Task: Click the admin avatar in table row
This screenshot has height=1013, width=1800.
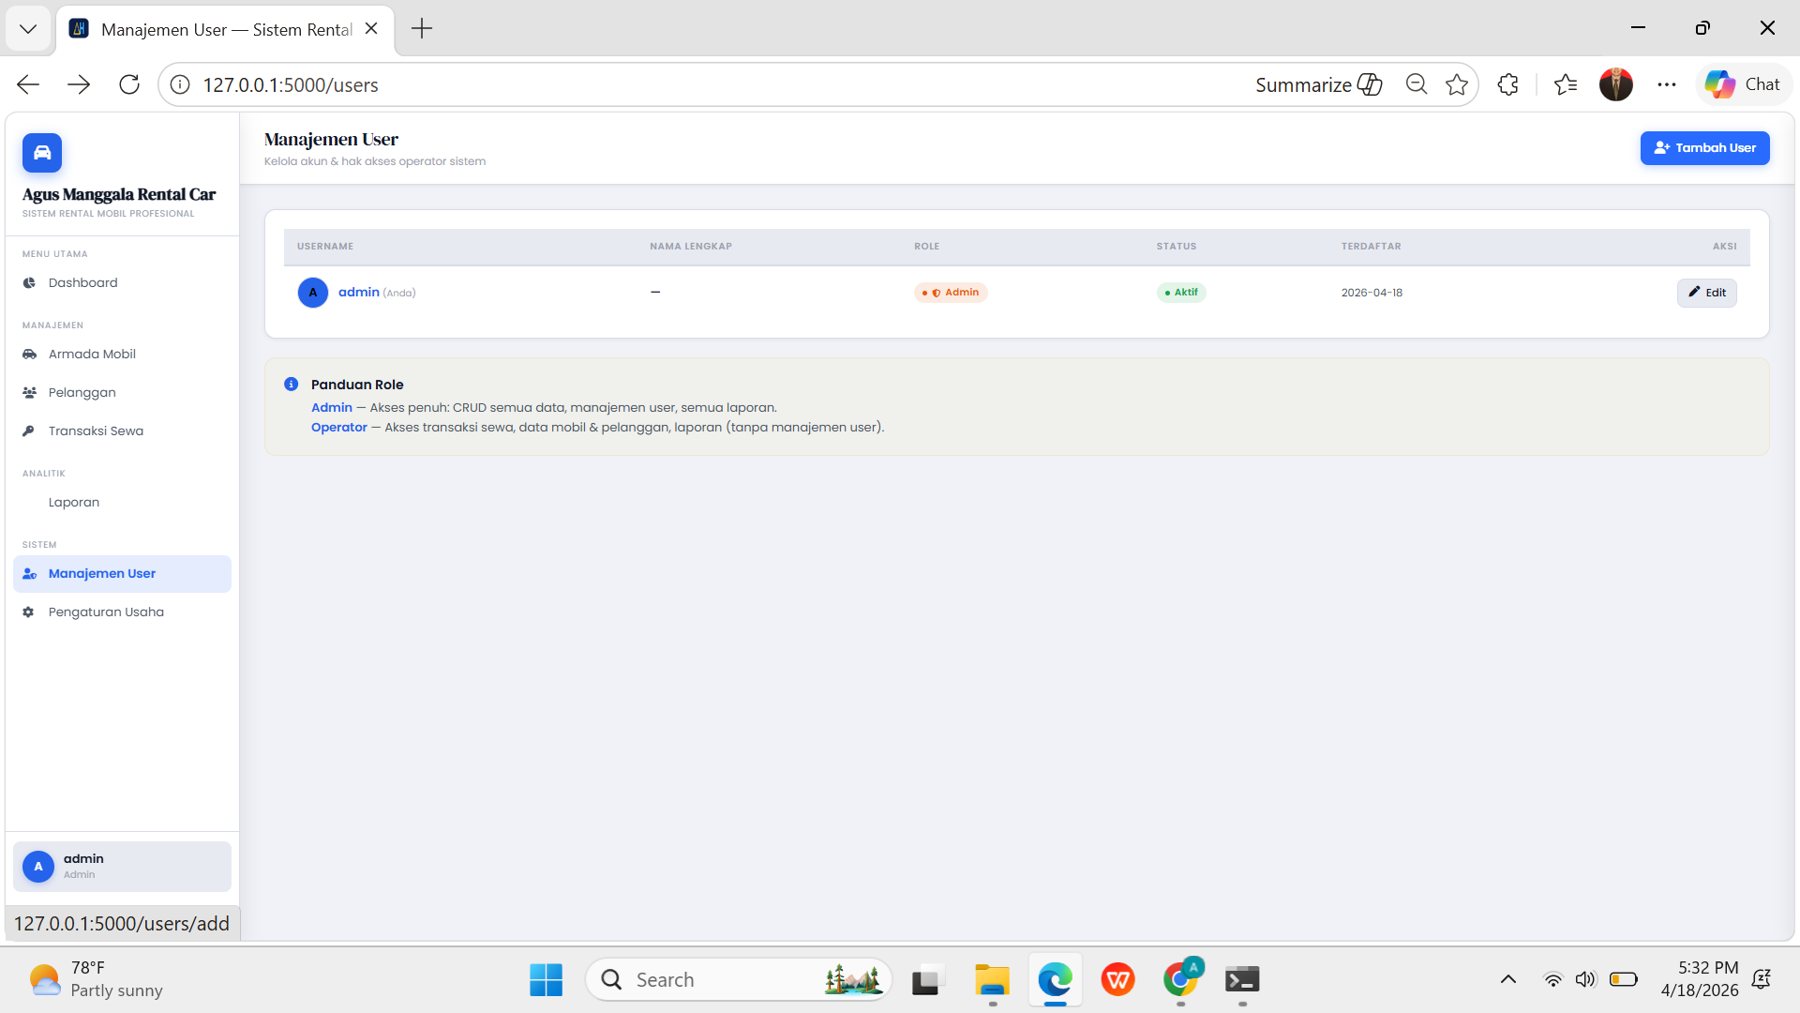Action: tap(313, 293)
